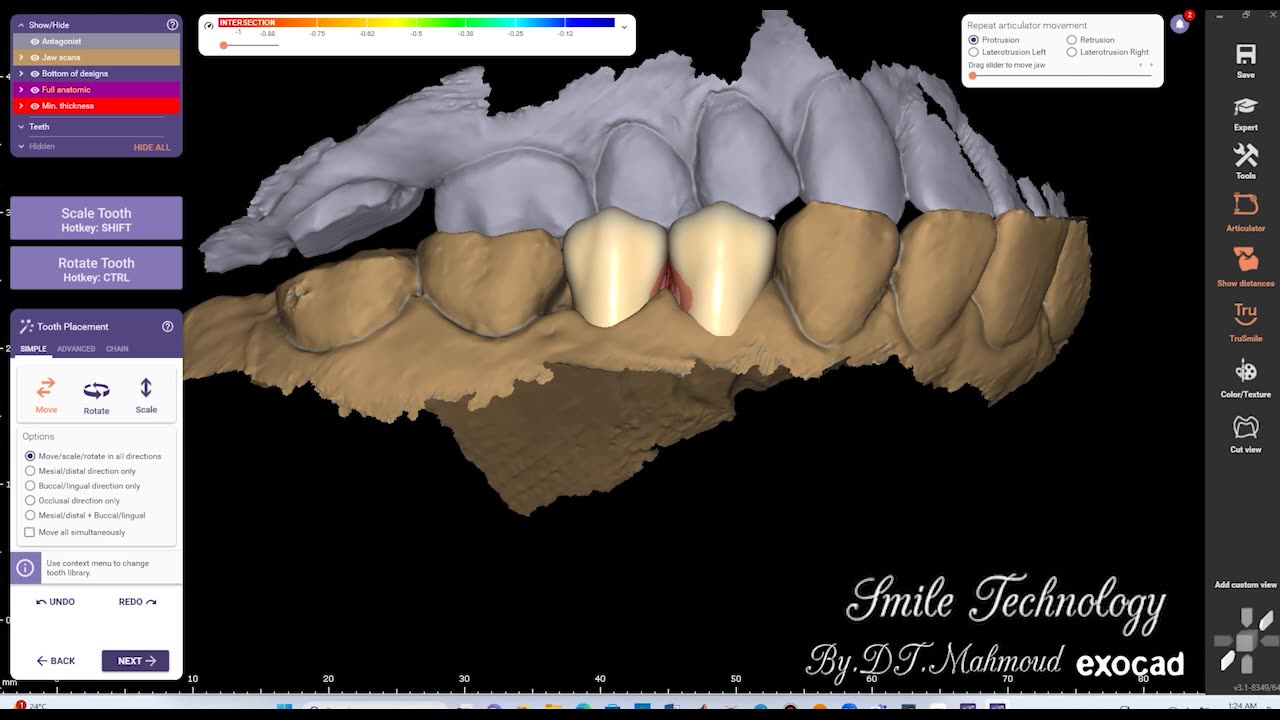Click the UNDO button
The height and width of the screenshot is (720, 1280).
[x=56, y=602]
